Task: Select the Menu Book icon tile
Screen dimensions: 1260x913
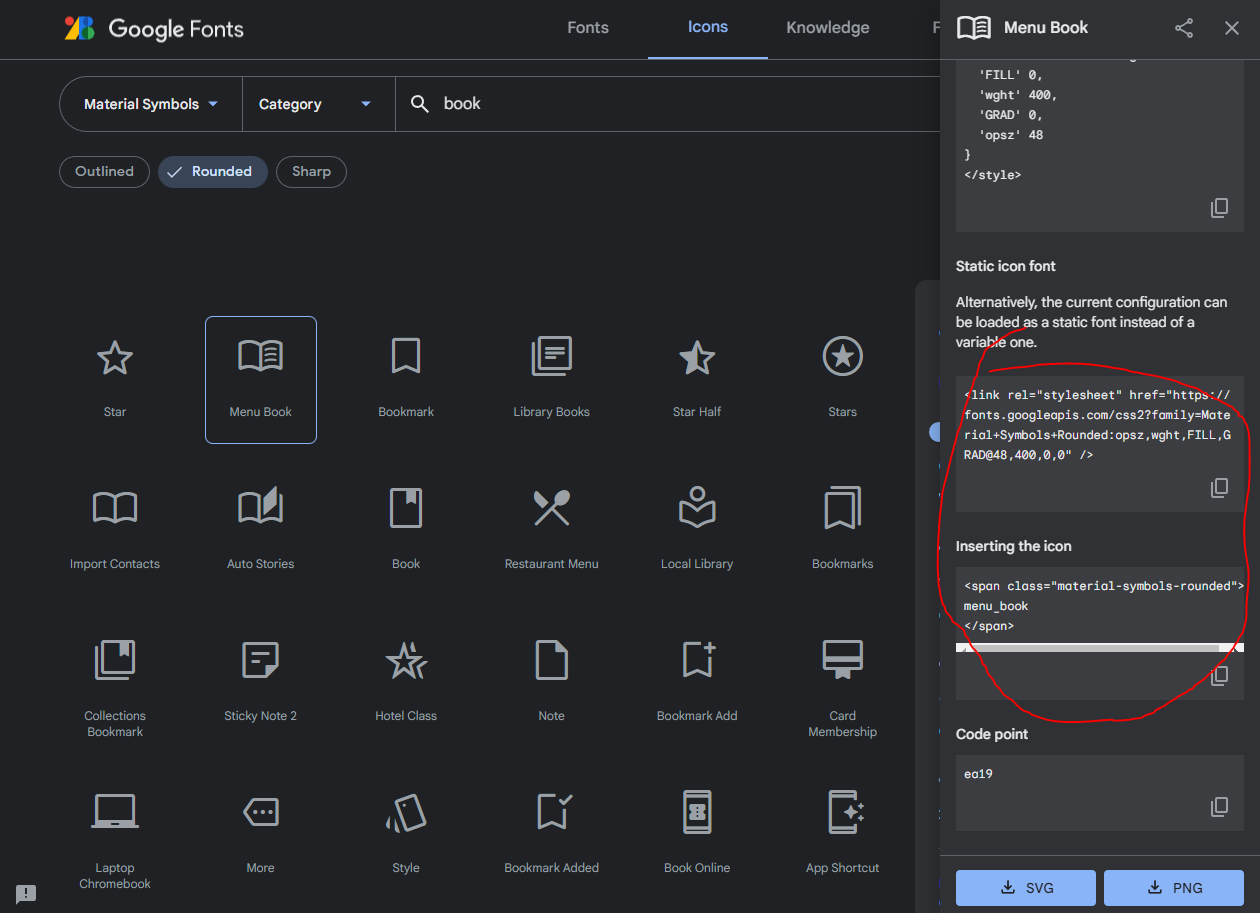Action: tap(261, 380)
